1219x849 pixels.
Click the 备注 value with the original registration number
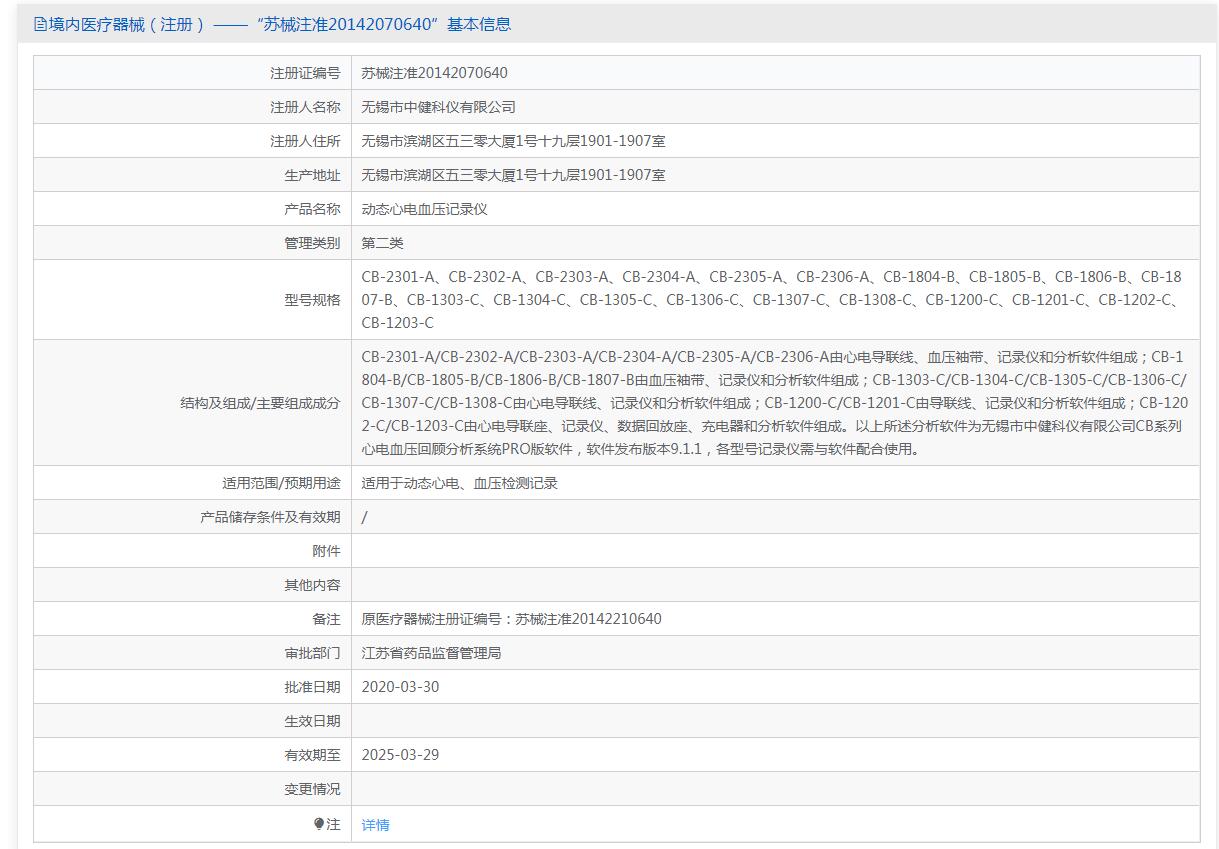(x=511, y=619)
